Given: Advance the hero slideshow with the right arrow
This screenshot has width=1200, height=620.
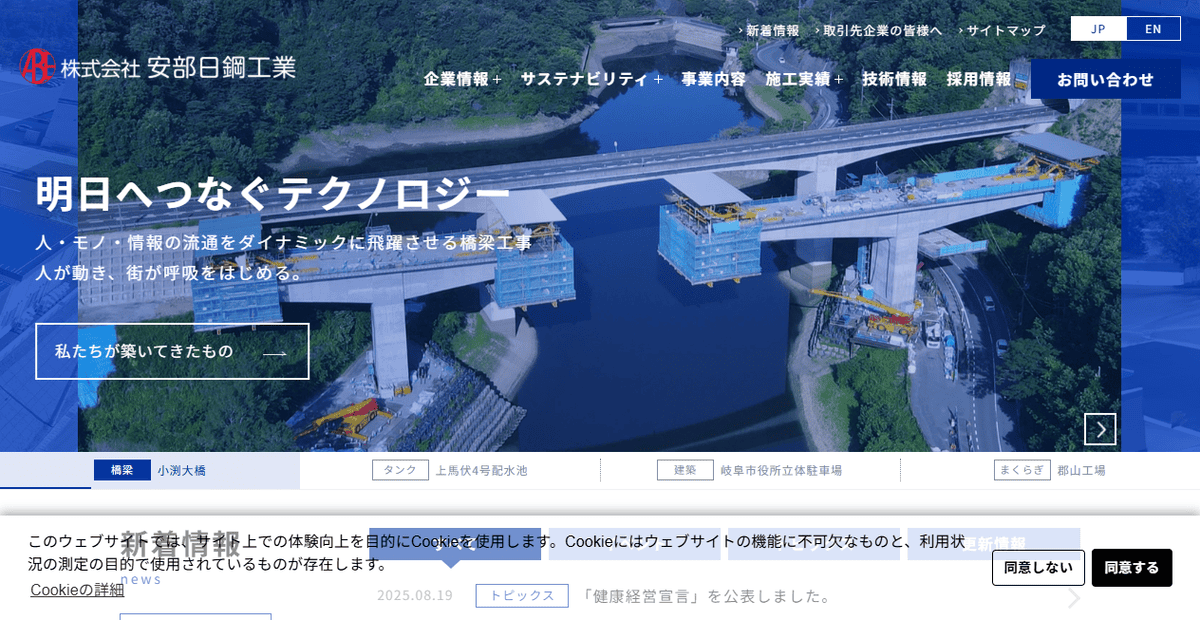Looking at the screenshot, I should click(1099, 428).
